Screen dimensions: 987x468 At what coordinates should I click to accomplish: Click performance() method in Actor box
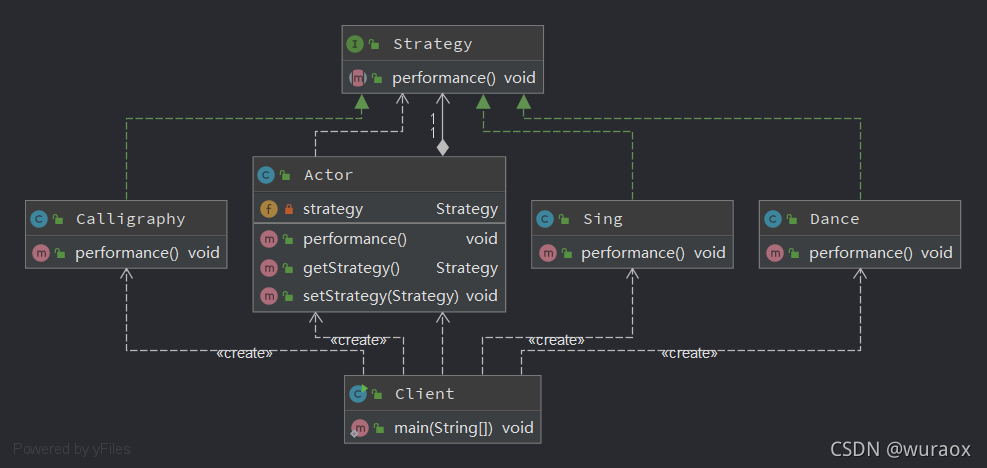355,239
